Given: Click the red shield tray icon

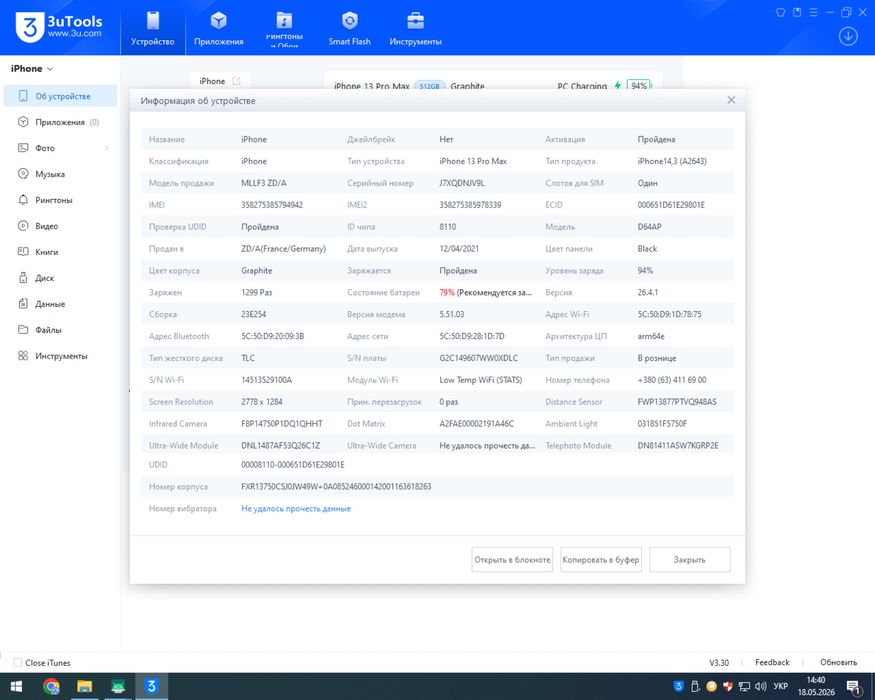Looking at the screenshot, I should (x=728, y=686).
